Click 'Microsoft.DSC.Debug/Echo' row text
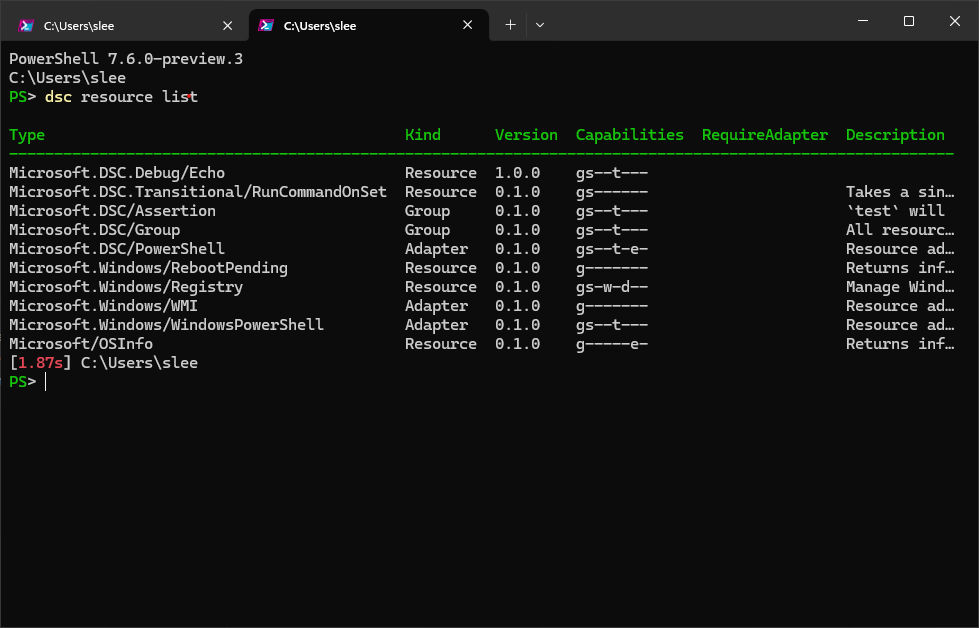 tap(117, 173)
